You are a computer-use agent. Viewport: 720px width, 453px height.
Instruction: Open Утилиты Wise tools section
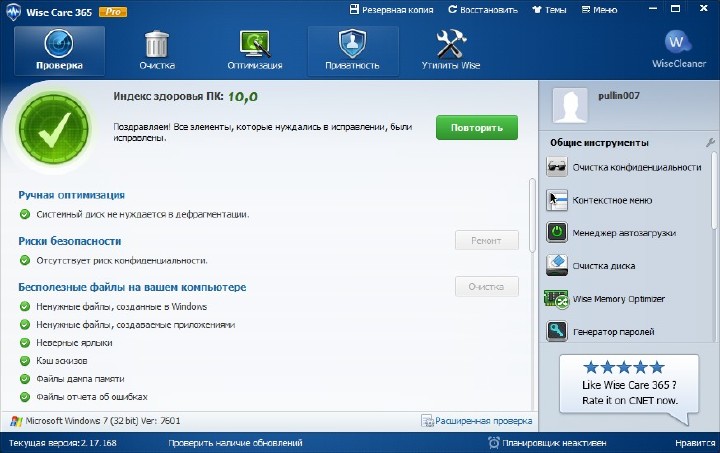tap(450, 51)
